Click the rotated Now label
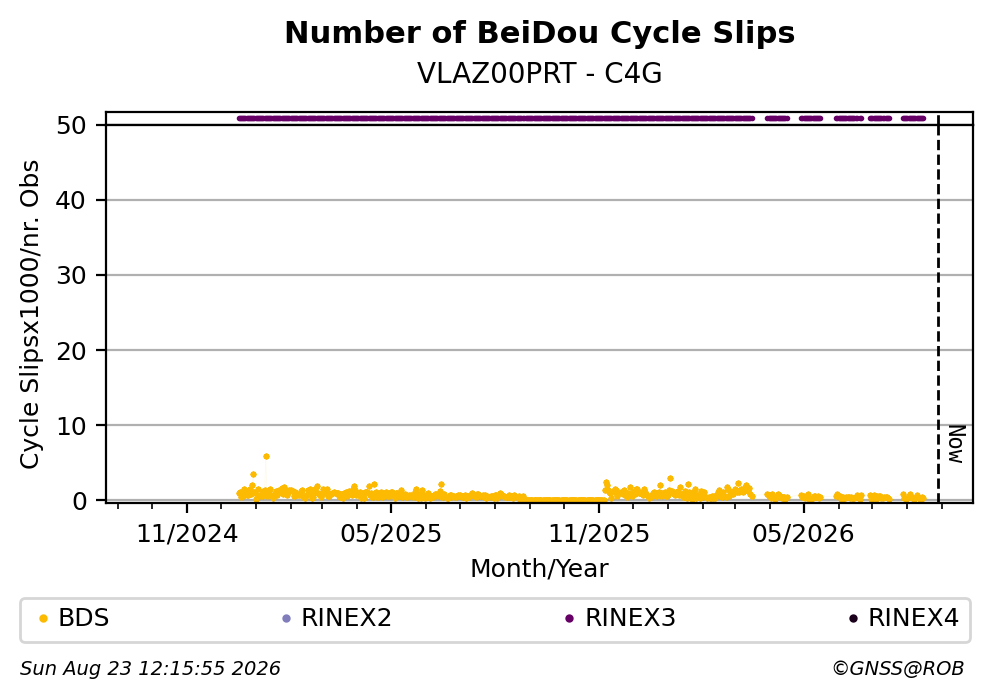 tap(956, 444)
